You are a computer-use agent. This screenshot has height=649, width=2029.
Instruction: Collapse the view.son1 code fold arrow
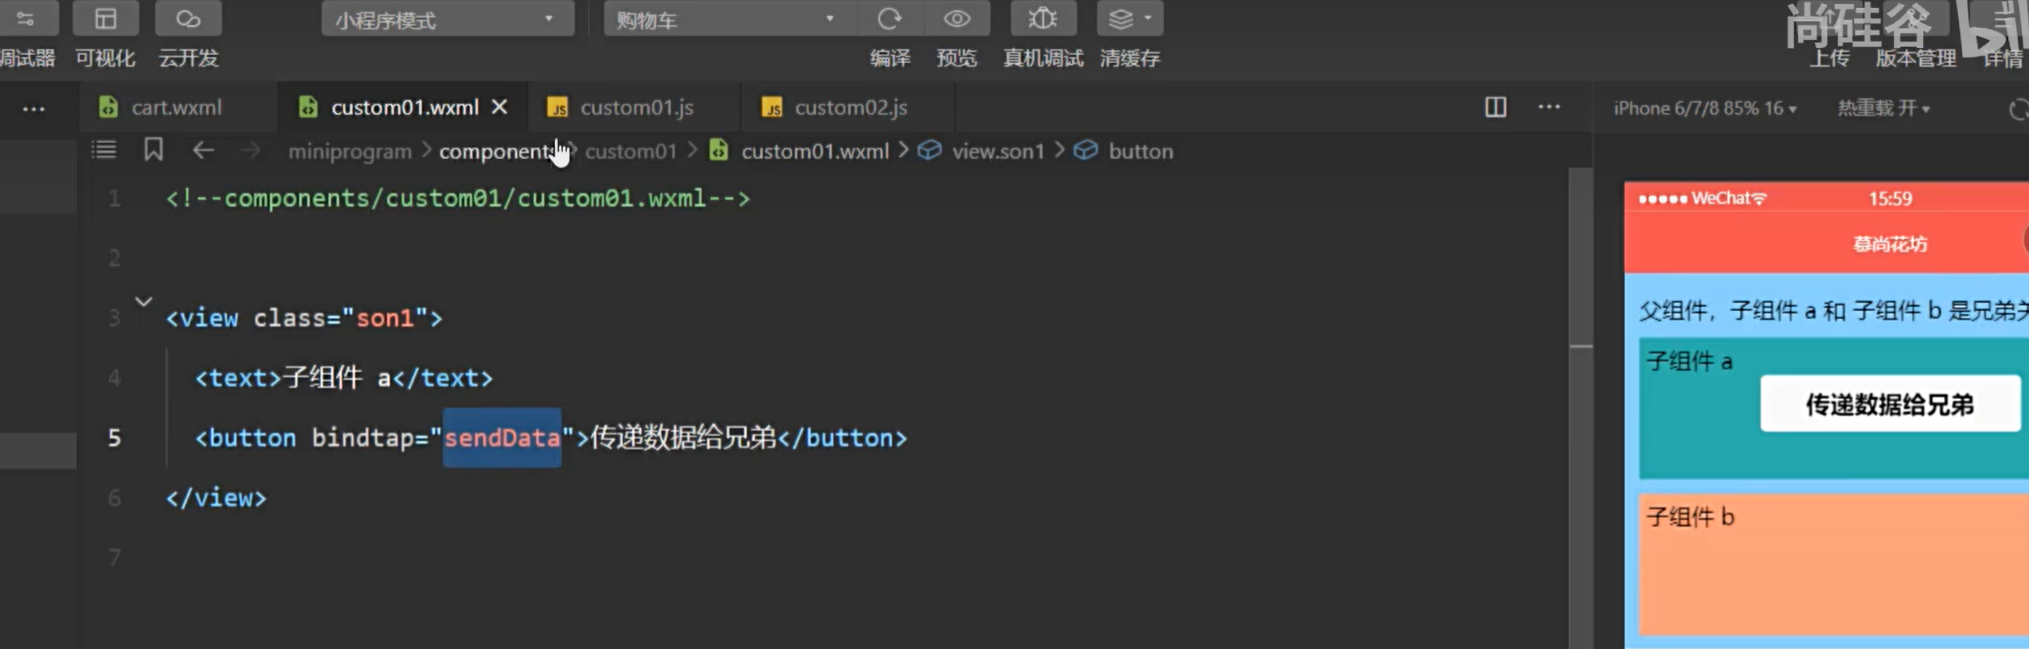[x=144, y=301]
